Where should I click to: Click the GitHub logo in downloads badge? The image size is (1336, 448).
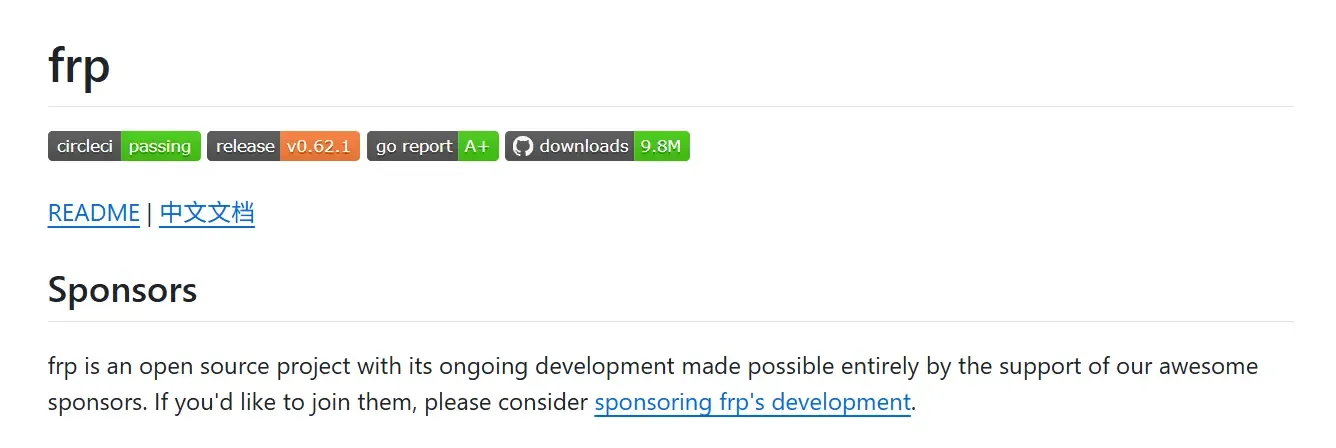coord(523,146)
